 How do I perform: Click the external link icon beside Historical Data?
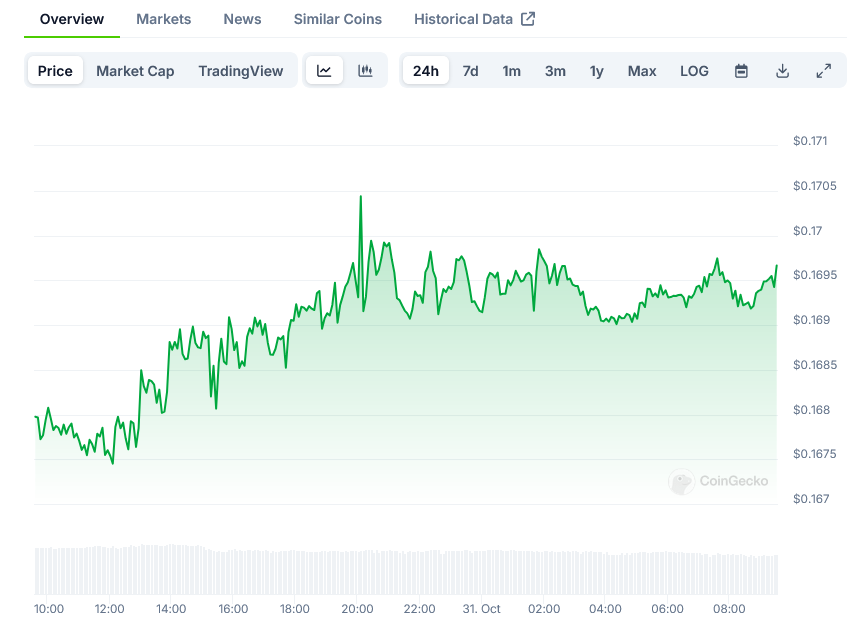(528, 19)
